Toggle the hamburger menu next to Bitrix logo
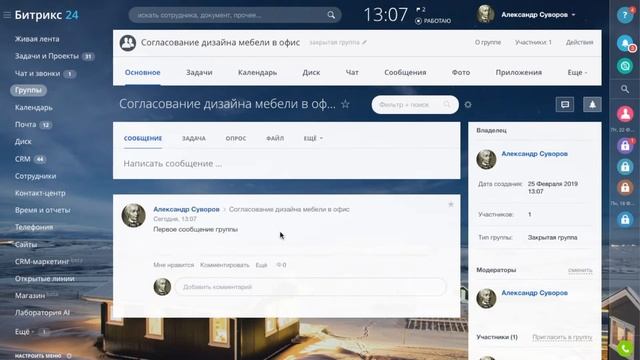Image resolution: width=640 pixels, height=360 pixels. pyautogui.click(x=7, y=15)
